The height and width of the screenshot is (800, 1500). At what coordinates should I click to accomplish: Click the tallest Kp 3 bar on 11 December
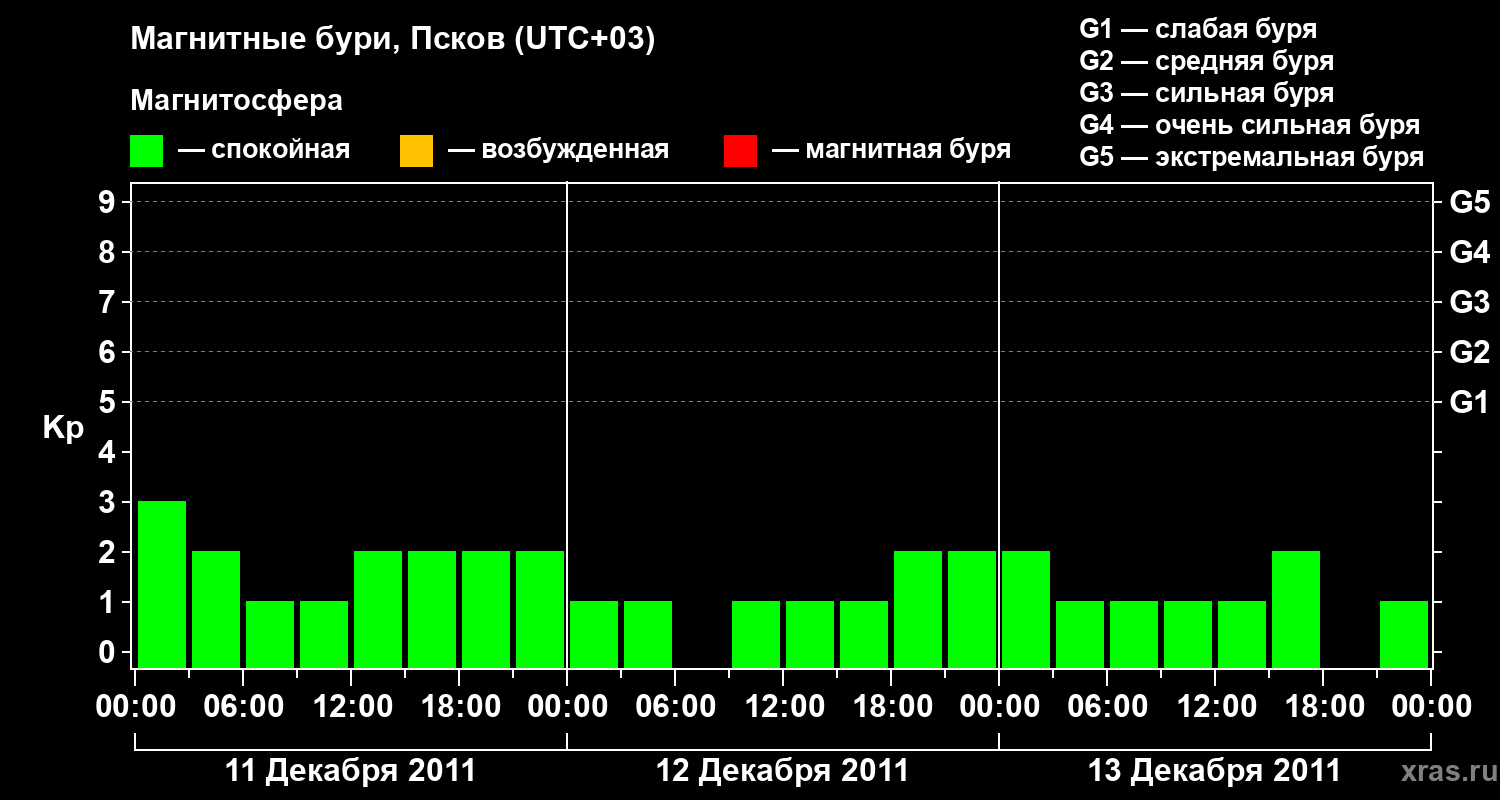click(x=162, y=584)
